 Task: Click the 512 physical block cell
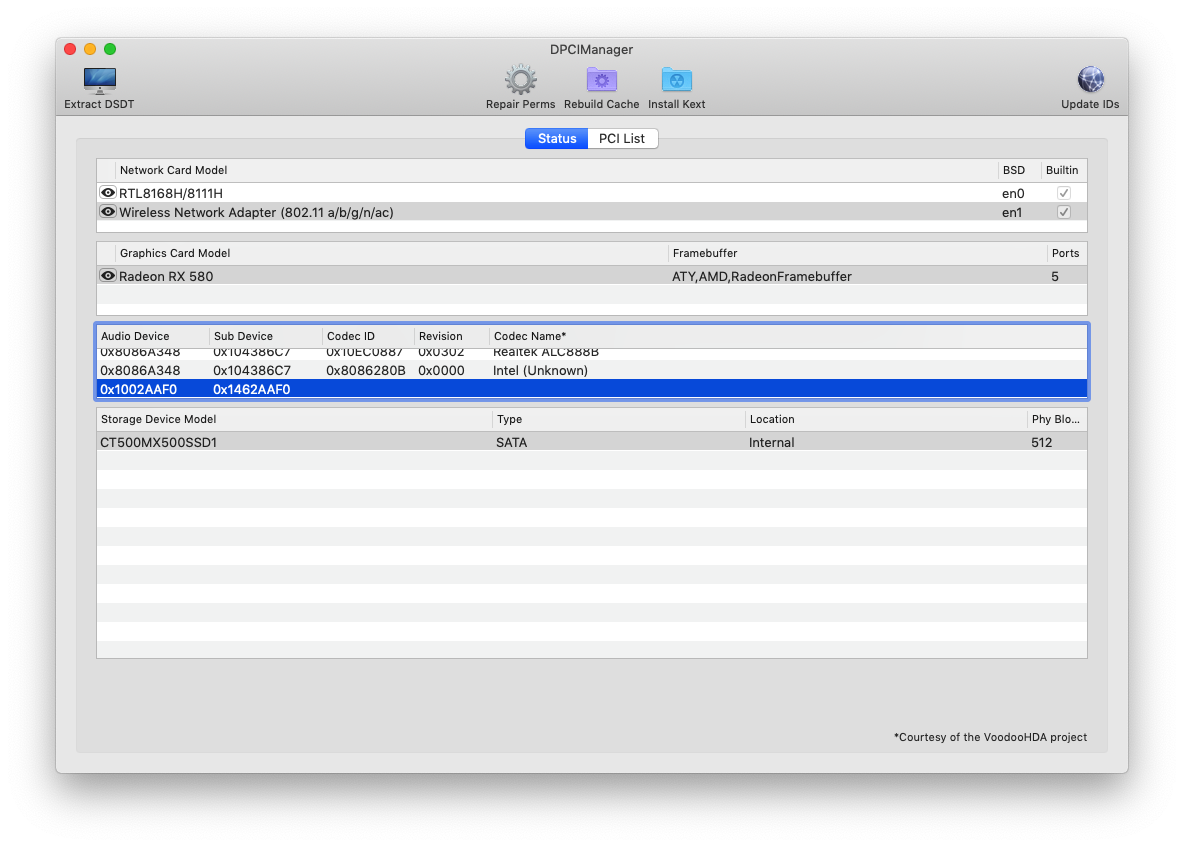pos(1041,442)
